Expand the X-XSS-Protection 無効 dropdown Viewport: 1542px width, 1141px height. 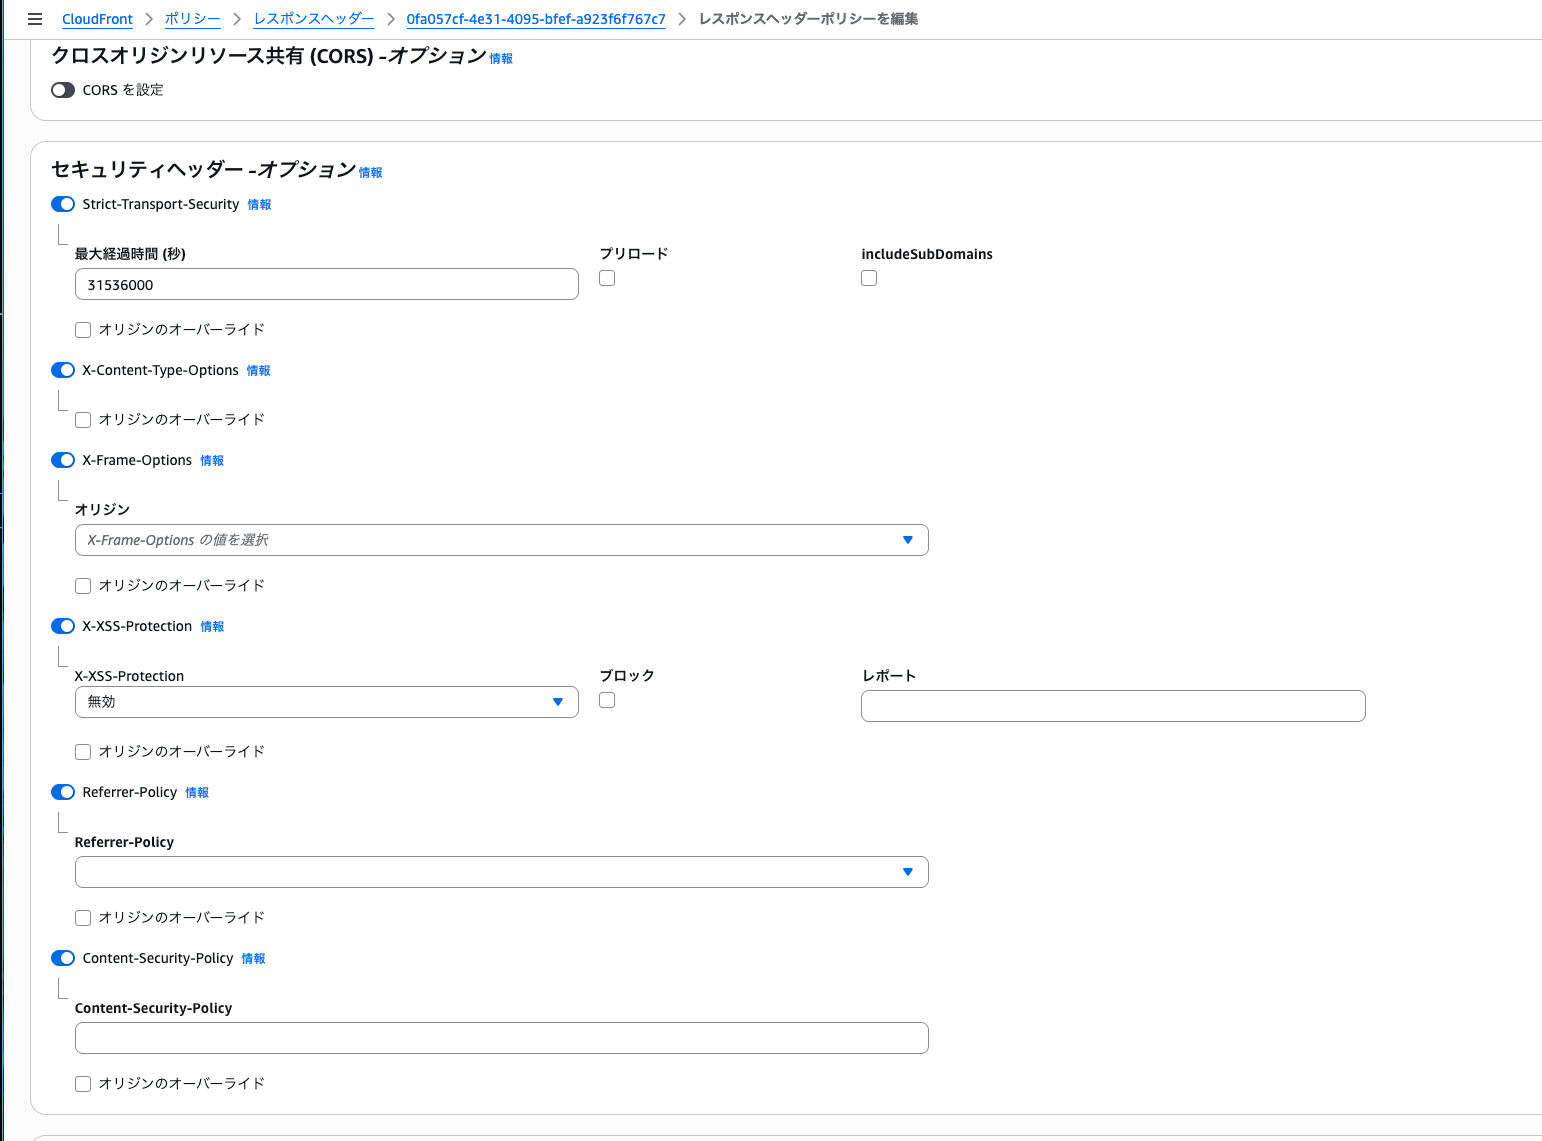pos(326,702)
